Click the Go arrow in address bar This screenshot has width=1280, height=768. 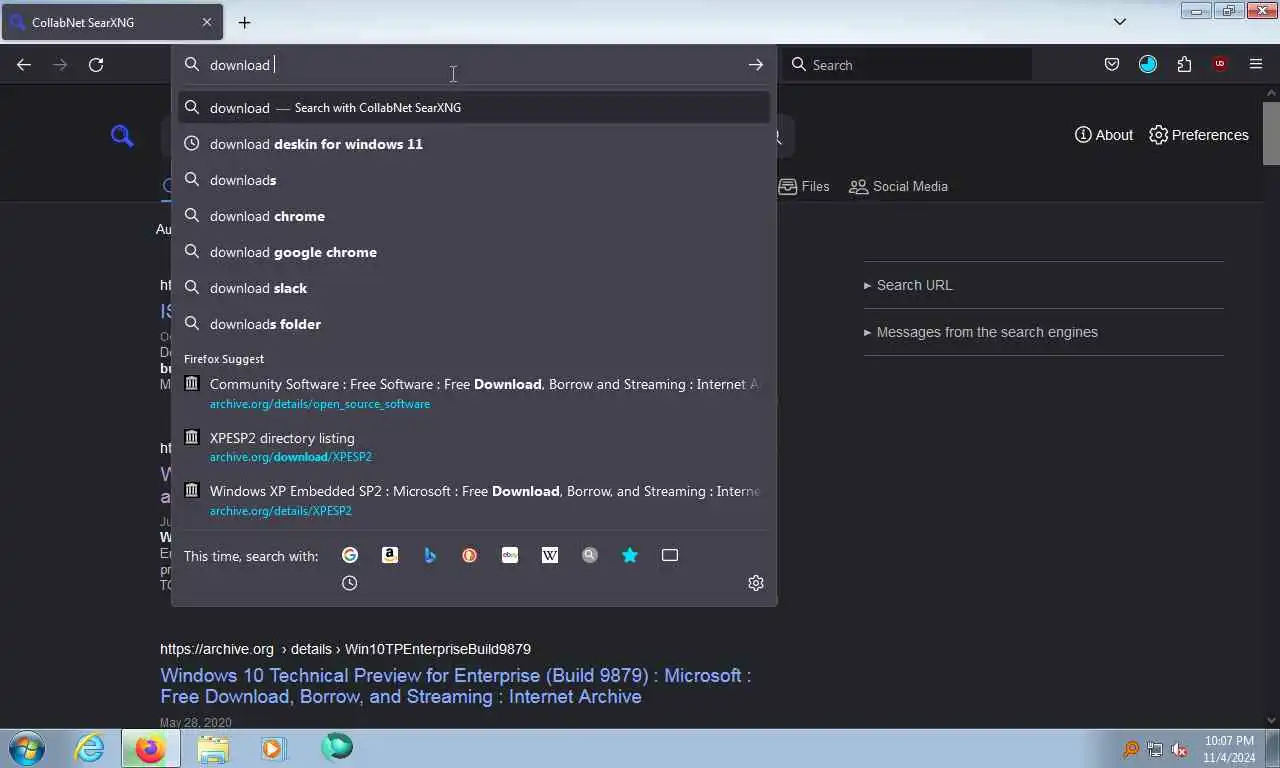click(756, 65)
